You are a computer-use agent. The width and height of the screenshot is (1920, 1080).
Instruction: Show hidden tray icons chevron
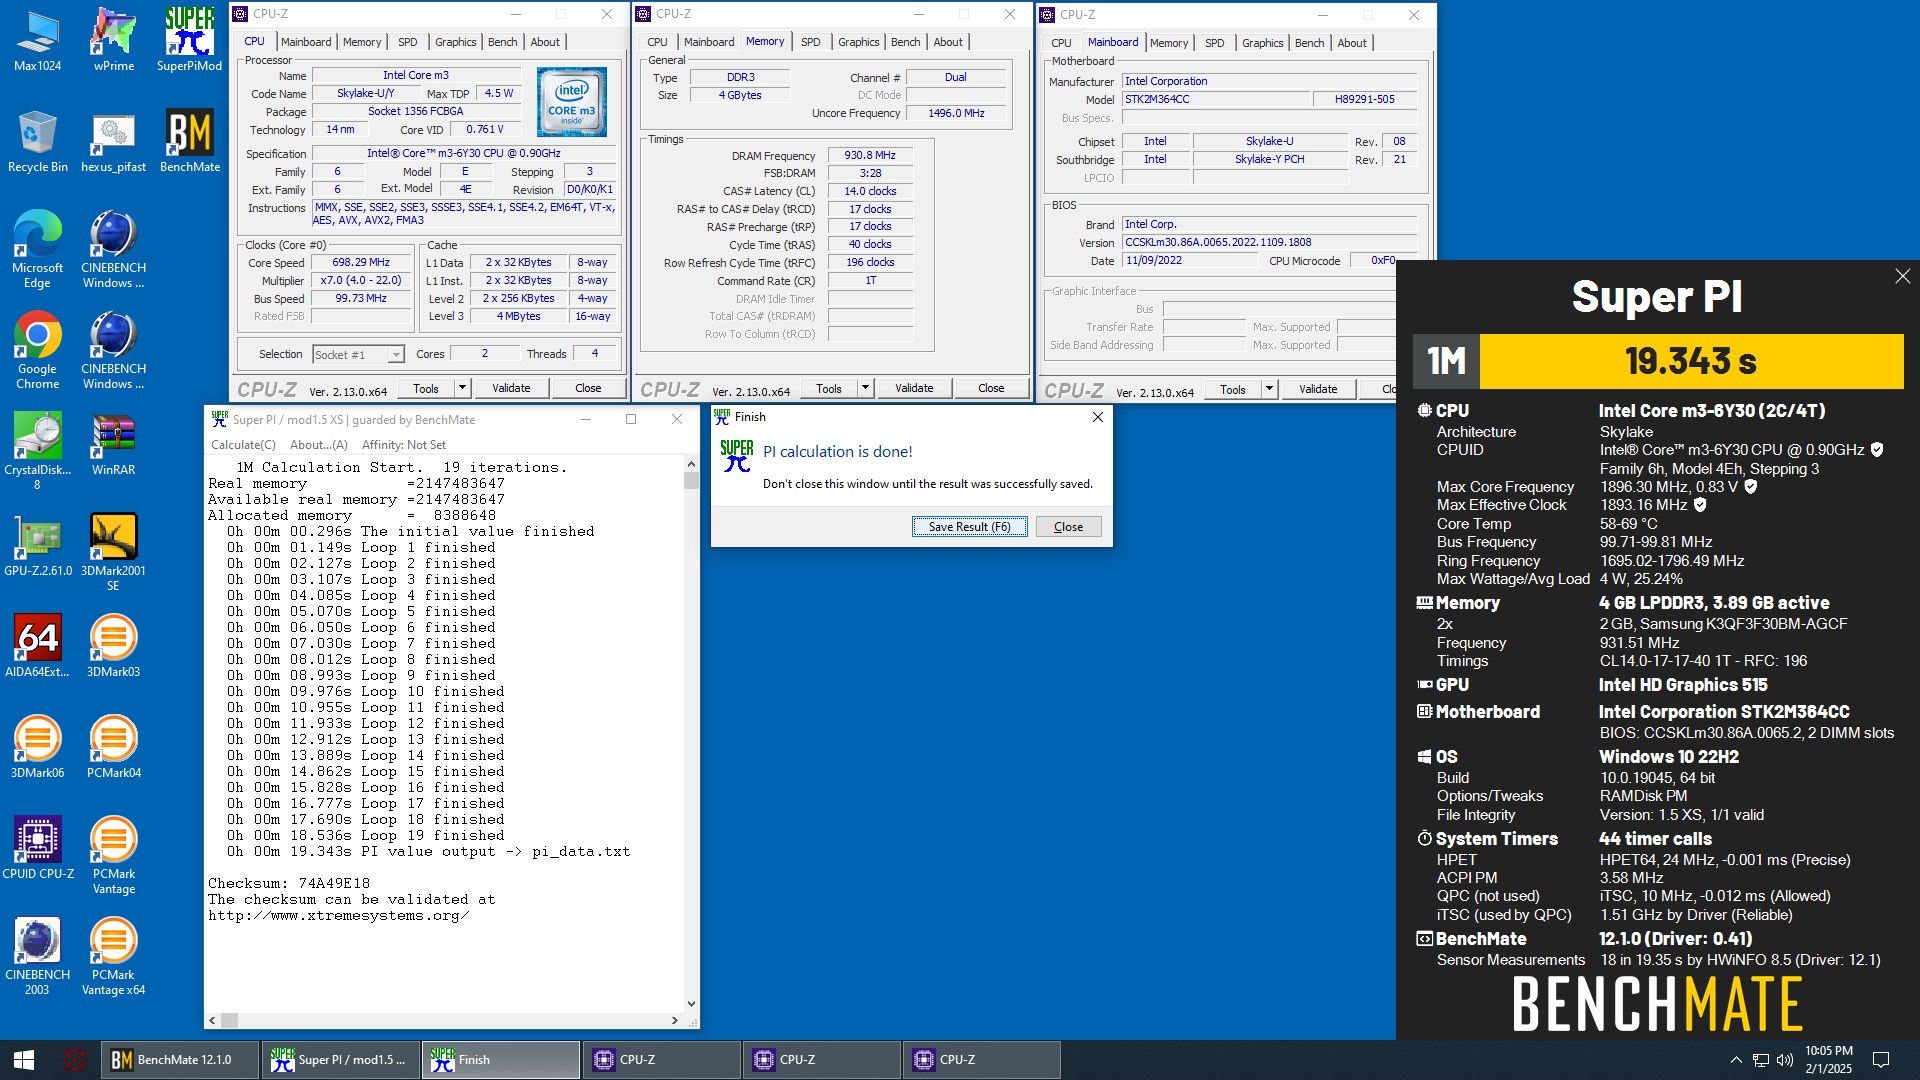click(1736, 1060)
